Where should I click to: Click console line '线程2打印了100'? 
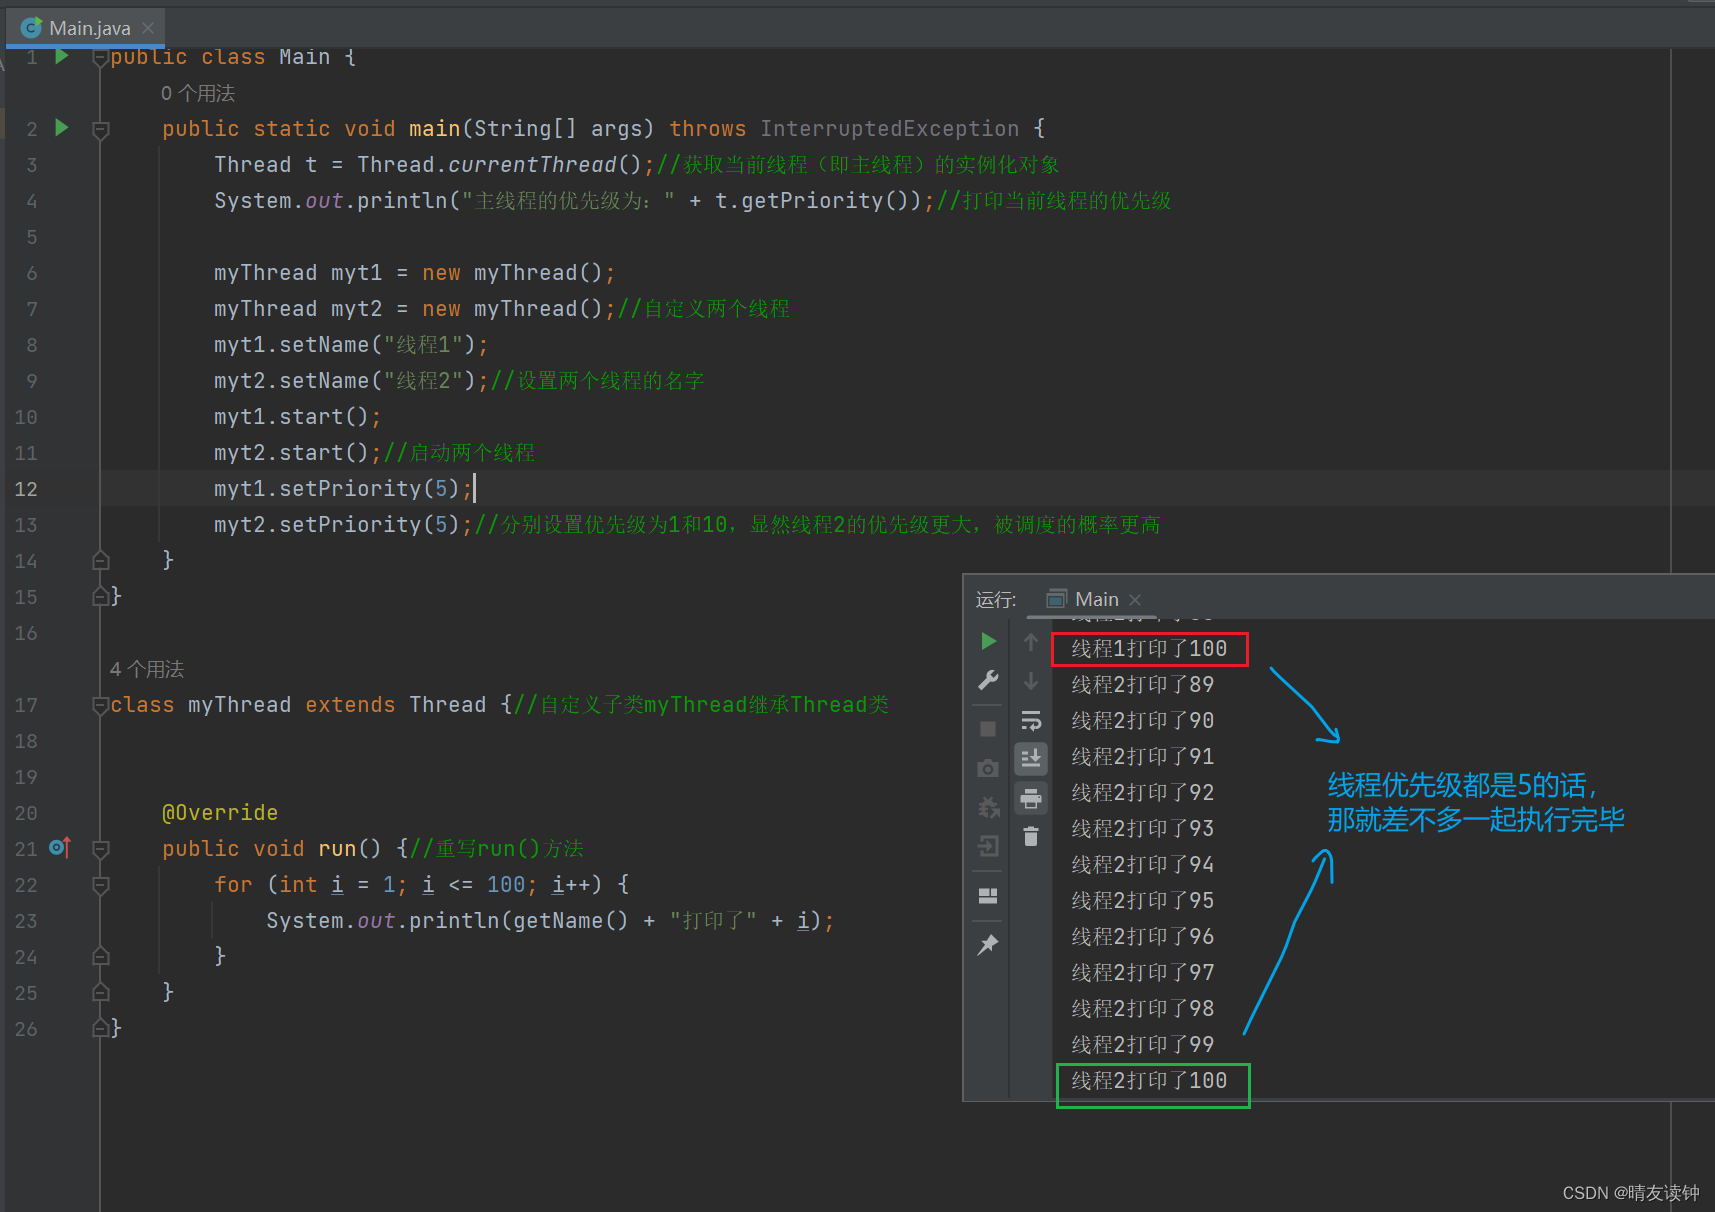[1149, 1081]
